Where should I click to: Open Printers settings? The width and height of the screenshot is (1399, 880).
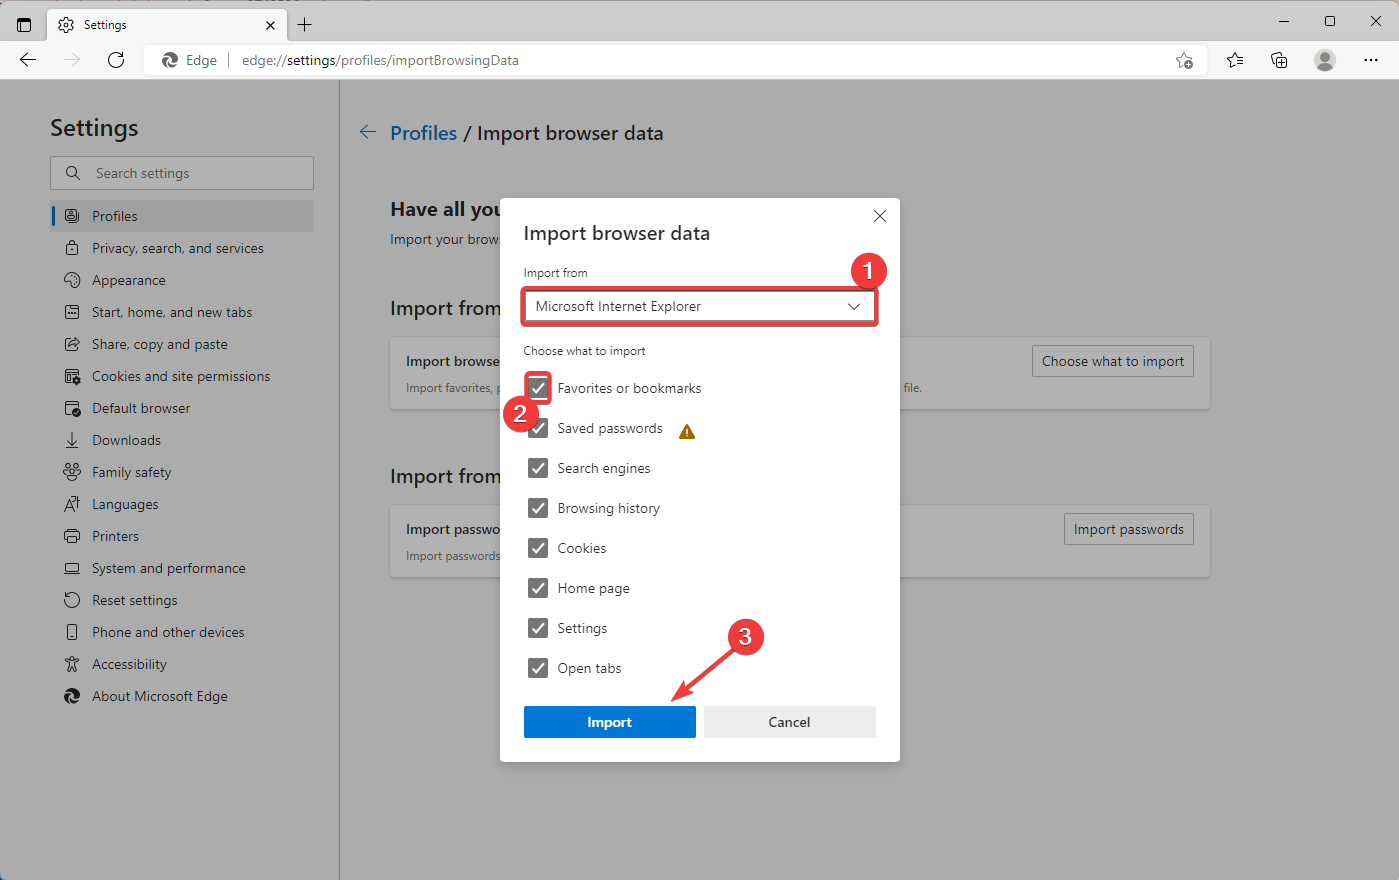183,536
